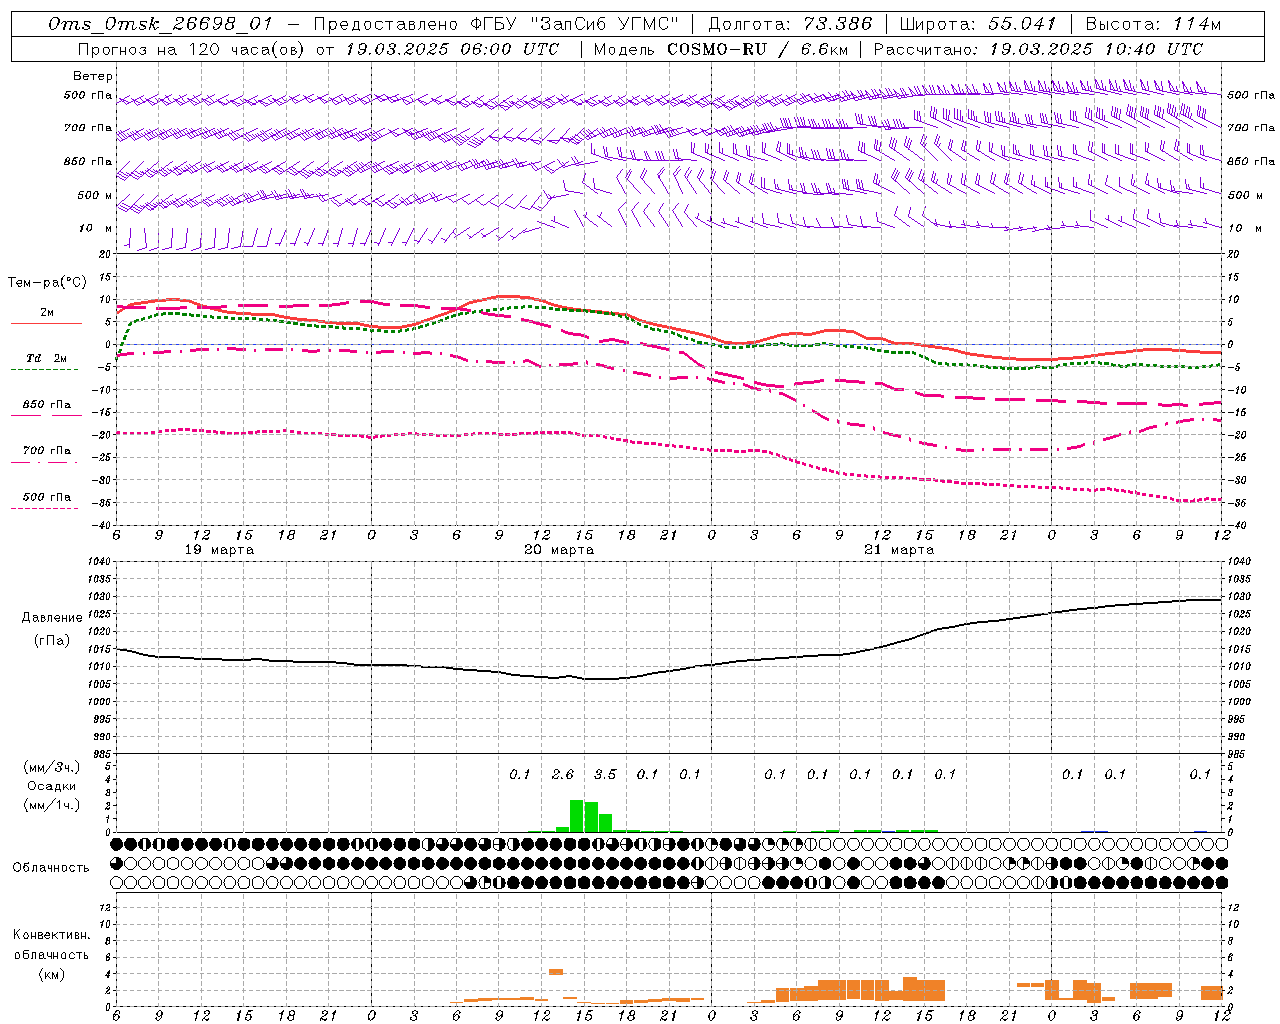
Task: Click the Ветер wind panel label
Action: [93, 76]
